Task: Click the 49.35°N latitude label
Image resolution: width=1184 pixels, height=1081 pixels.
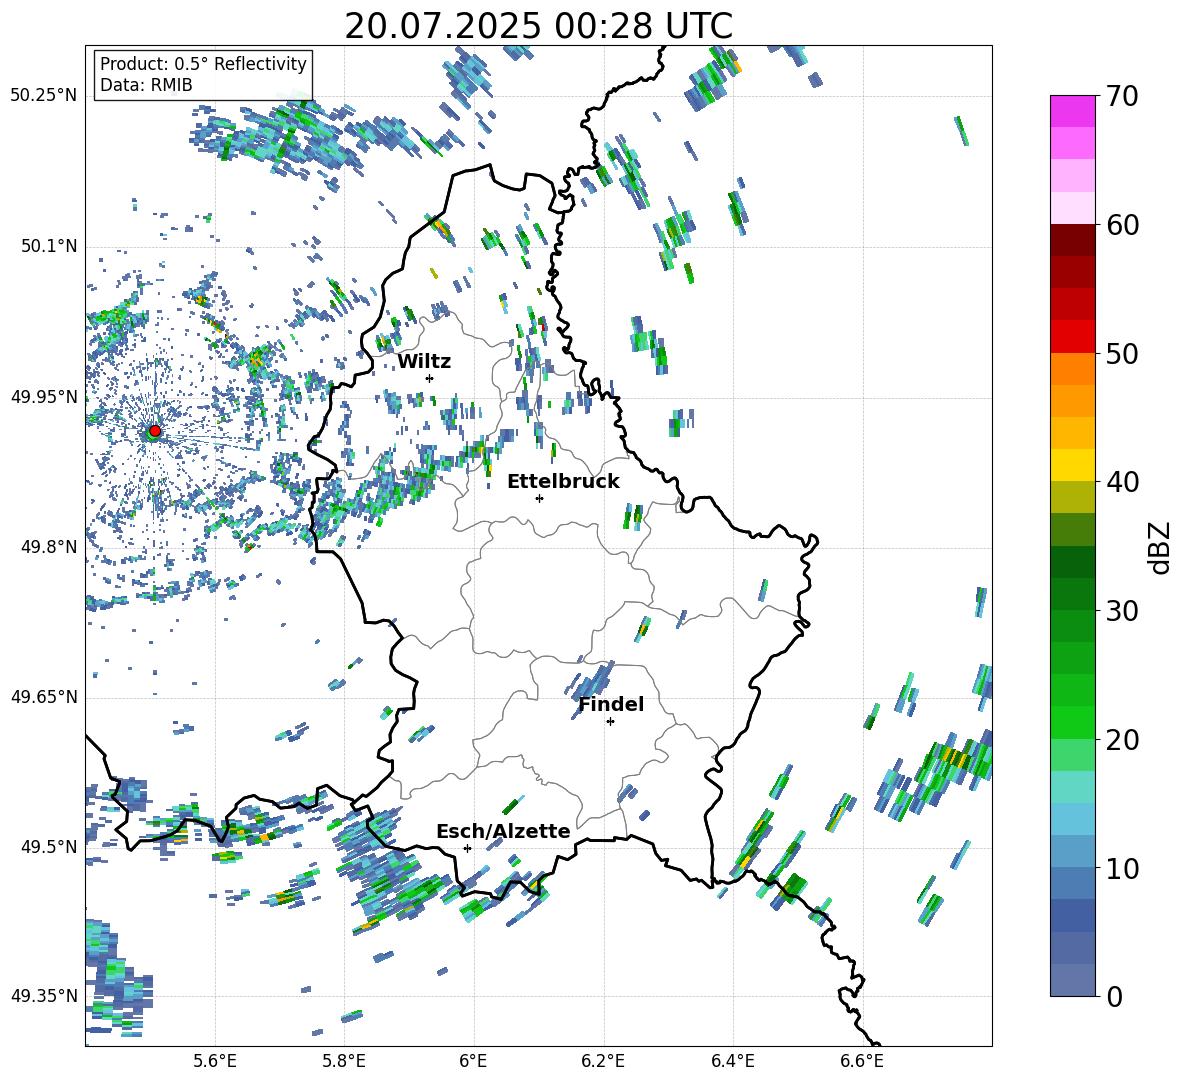Action: (x=44, y=996)
